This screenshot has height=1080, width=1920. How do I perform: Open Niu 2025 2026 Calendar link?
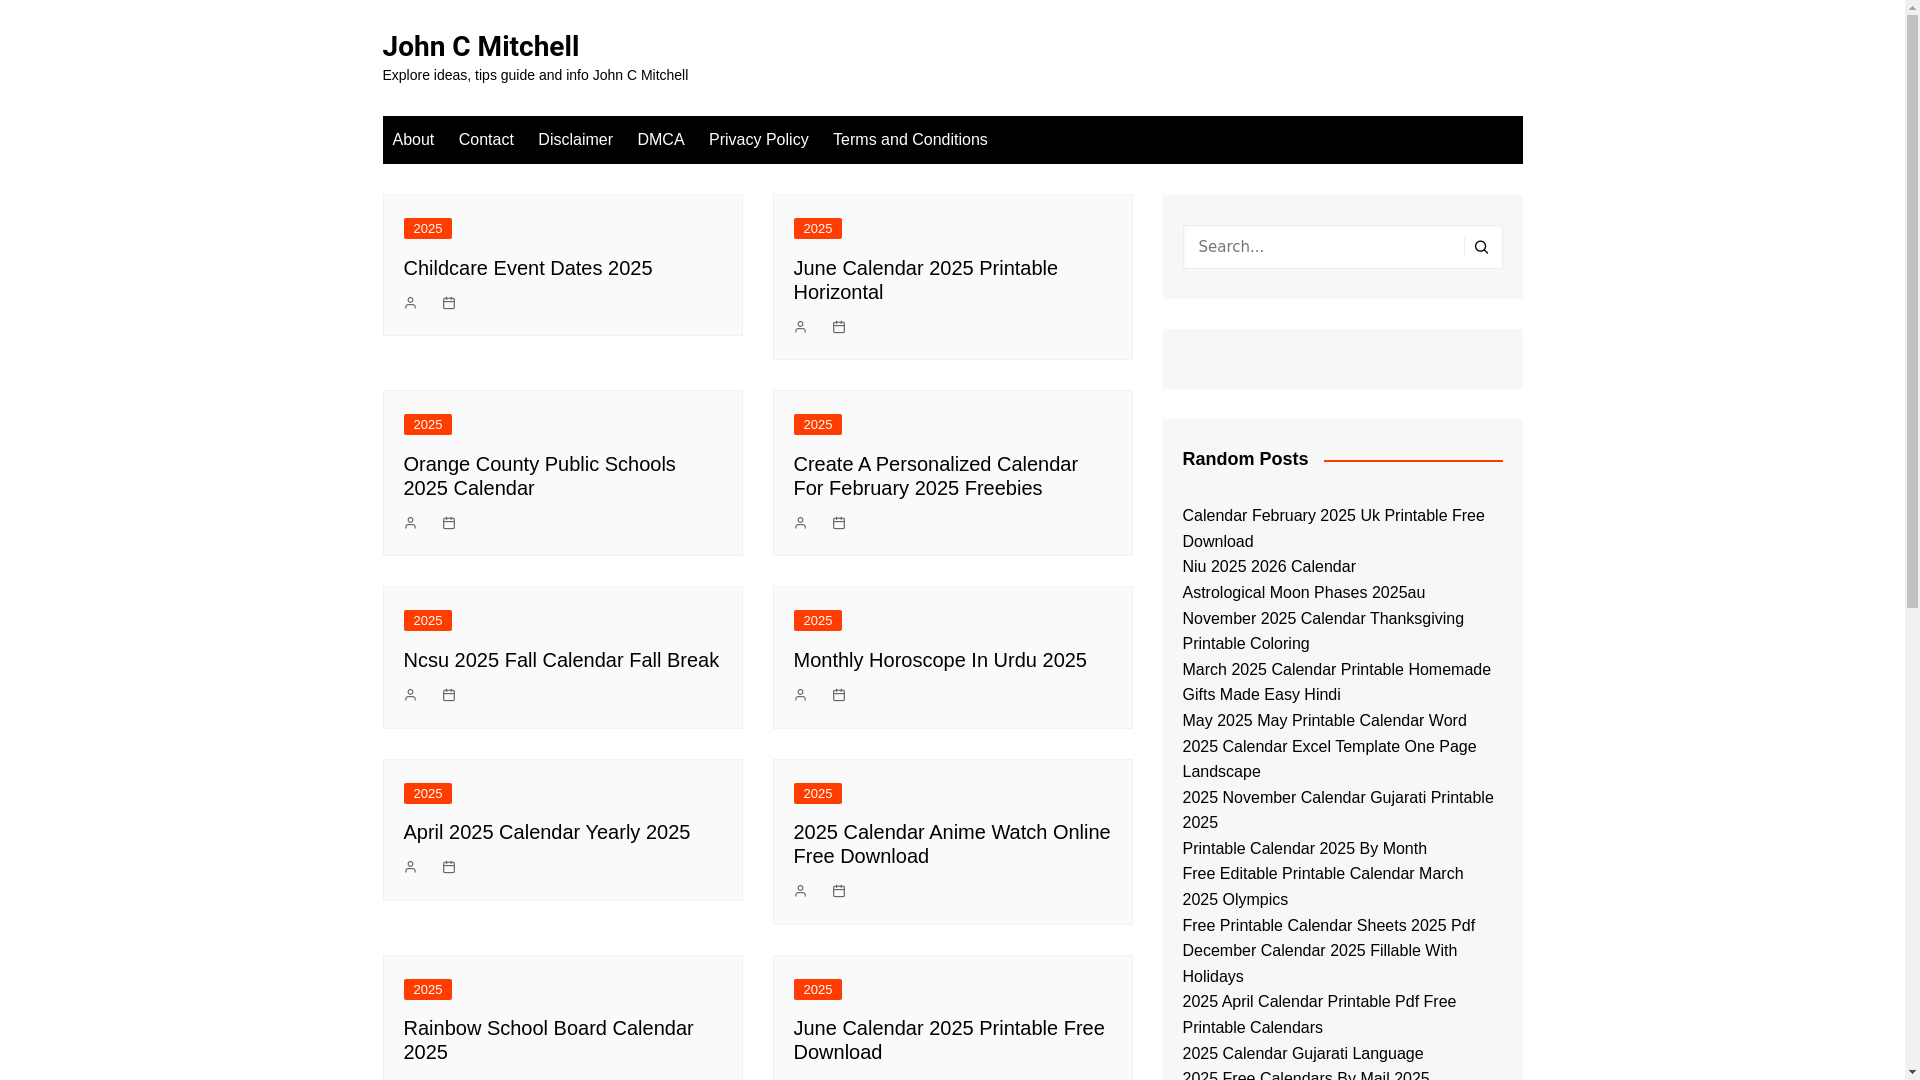pyautogui.click(x=1269, y=567)
